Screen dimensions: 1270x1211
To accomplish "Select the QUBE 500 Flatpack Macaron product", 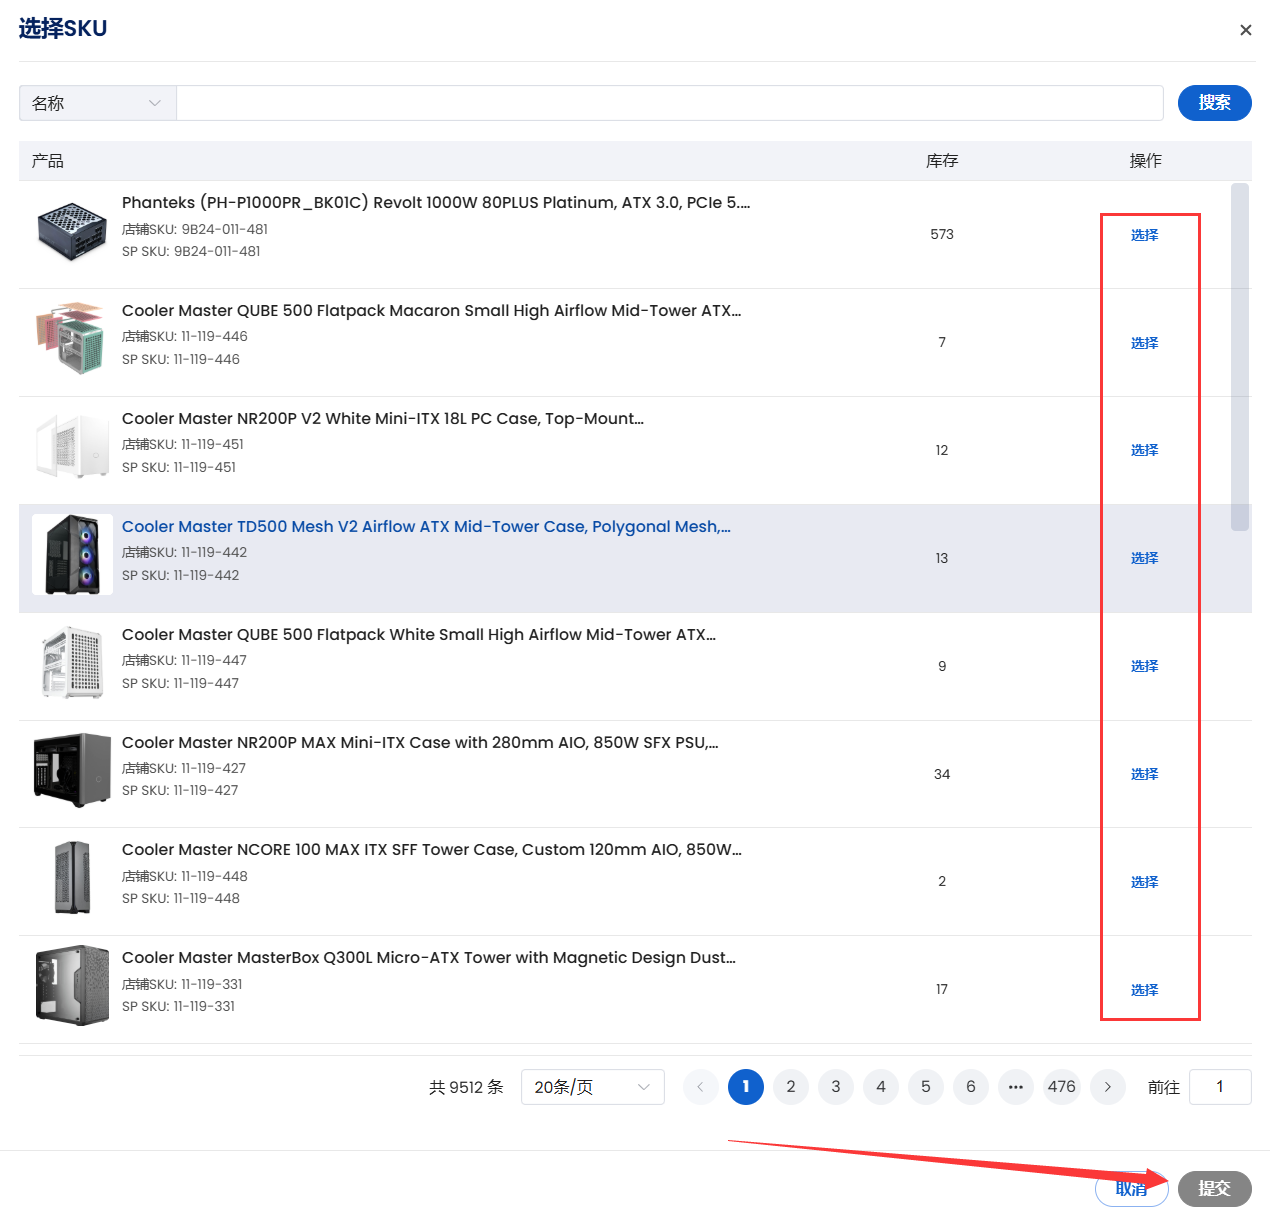I will [x=1144, y=343].
